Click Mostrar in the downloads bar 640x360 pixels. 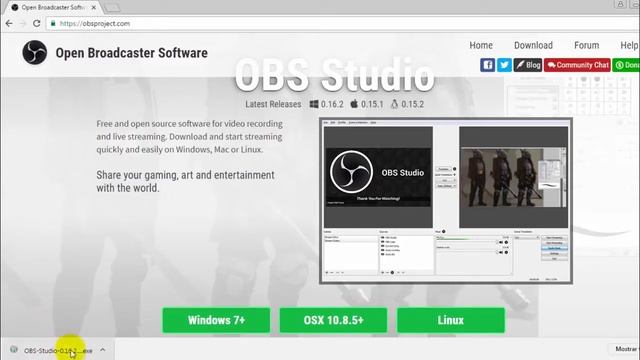click(627, 349)
